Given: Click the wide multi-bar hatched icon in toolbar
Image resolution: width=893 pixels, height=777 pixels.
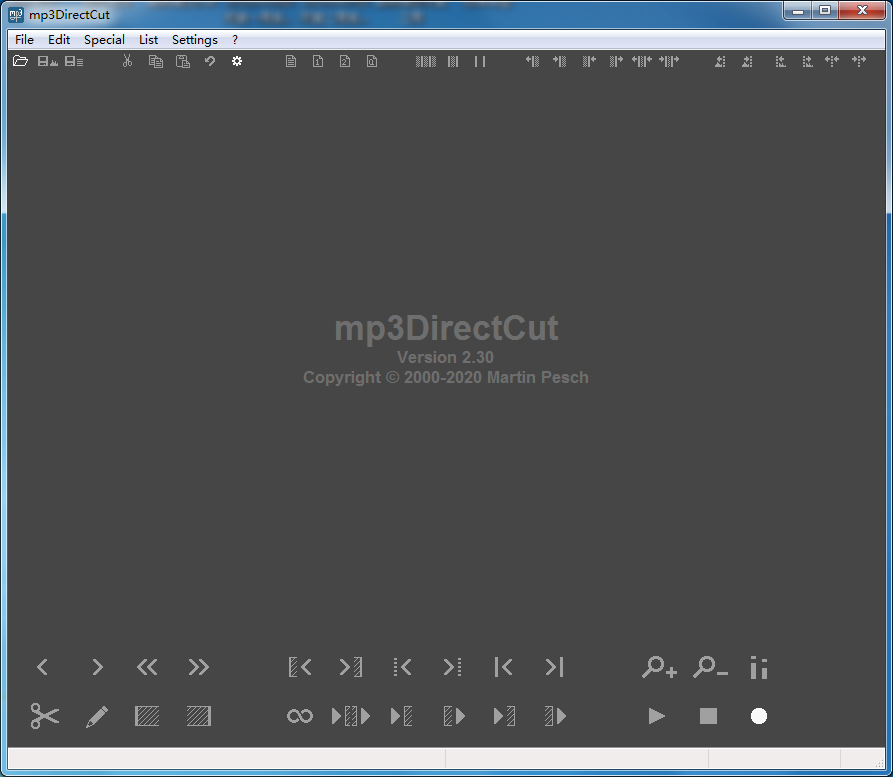Looking at the screenshot, I should [x=425, y=61].
